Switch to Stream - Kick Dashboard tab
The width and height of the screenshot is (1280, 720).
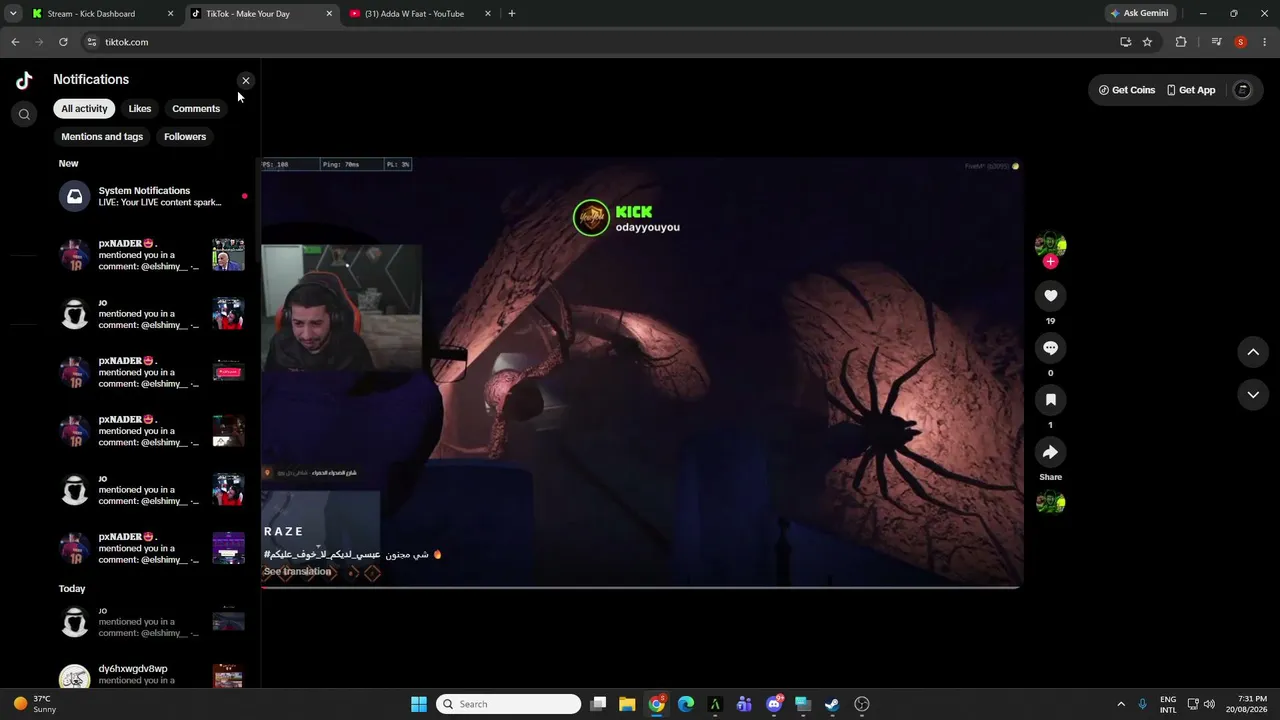(x=100, y=14)
